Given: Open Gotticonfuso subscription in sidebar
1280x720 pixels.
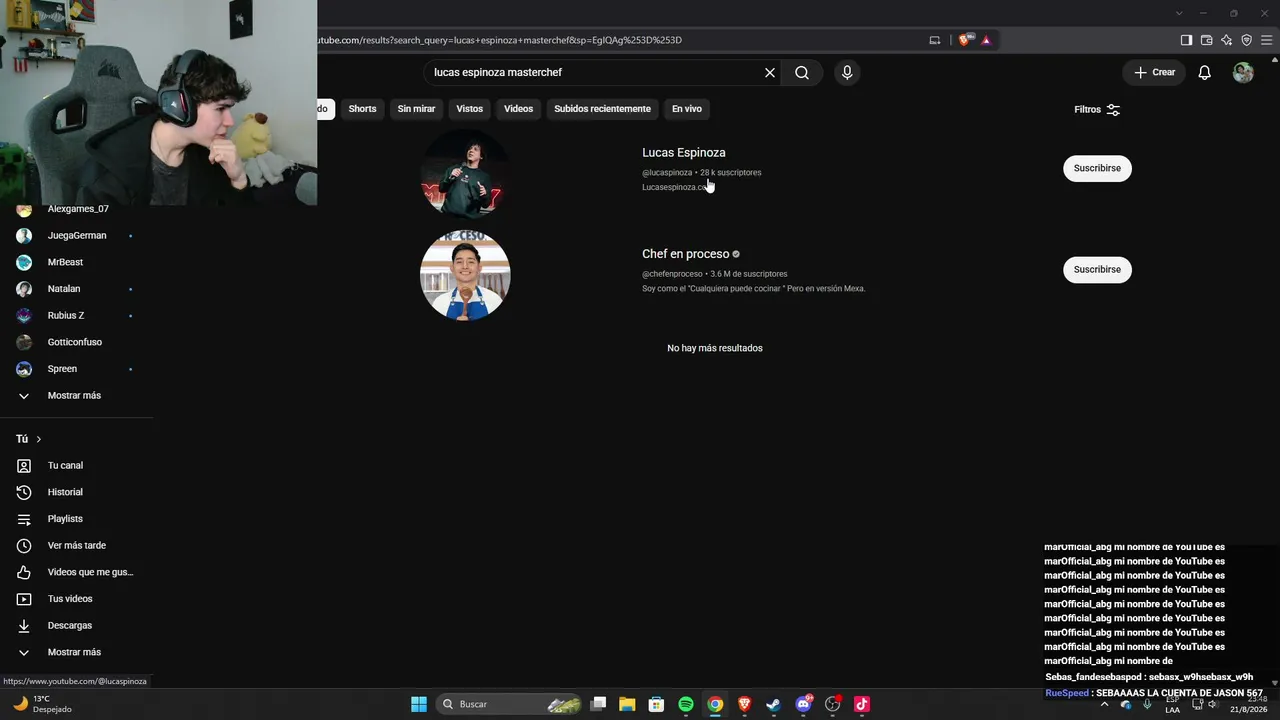Looking at the screenshot, I should pyautogui.click(x=76, y=342).
